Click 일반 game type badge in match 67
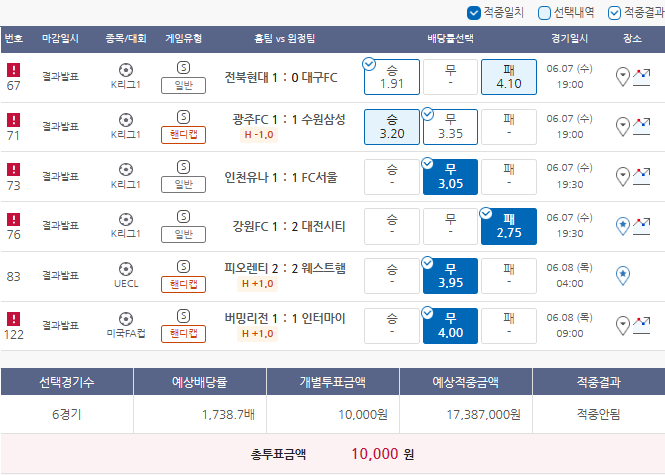 183,85
